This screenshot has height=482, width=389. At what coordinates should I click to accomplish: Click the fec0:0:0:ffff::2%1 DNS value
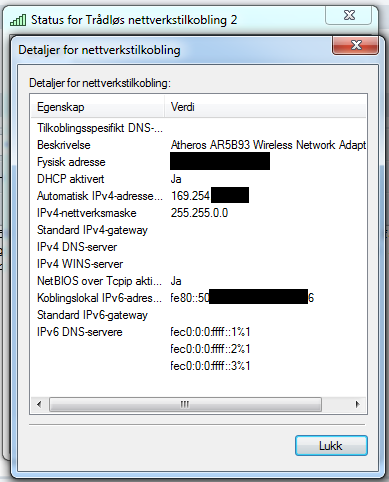click(210, 349)
